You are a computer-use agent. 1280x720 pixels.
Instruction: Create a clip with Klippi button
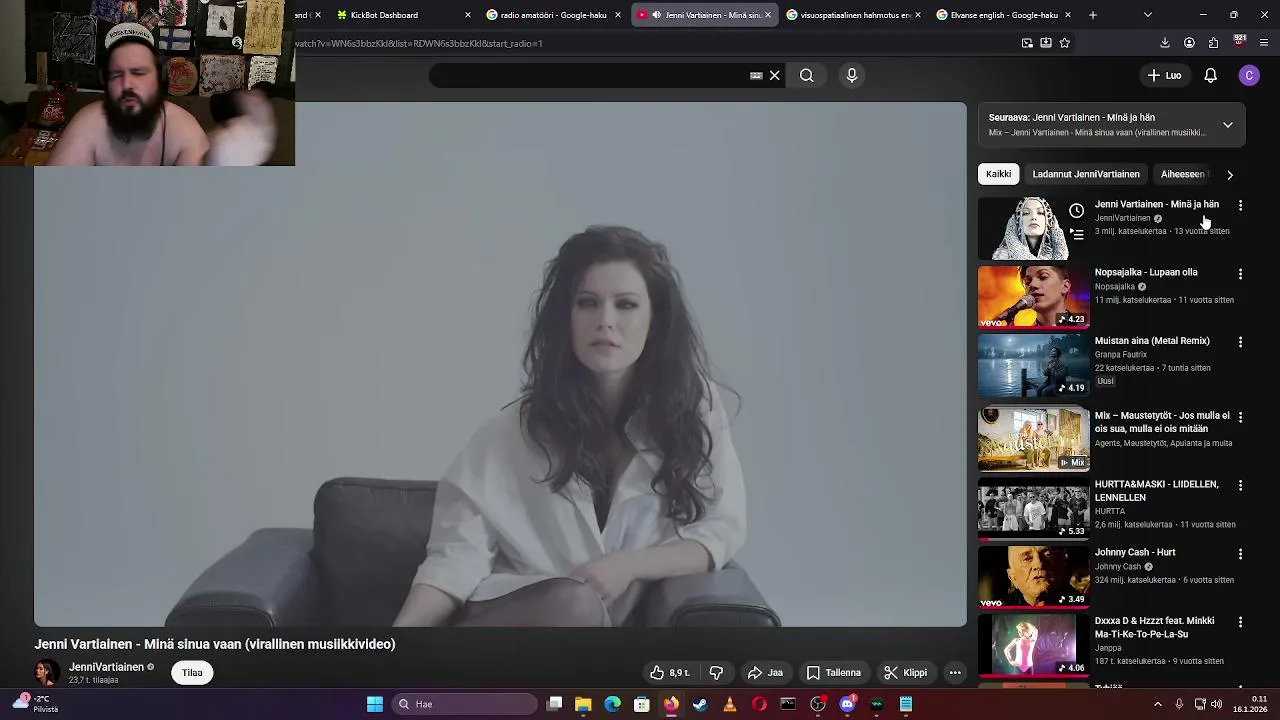coord(905,673)
